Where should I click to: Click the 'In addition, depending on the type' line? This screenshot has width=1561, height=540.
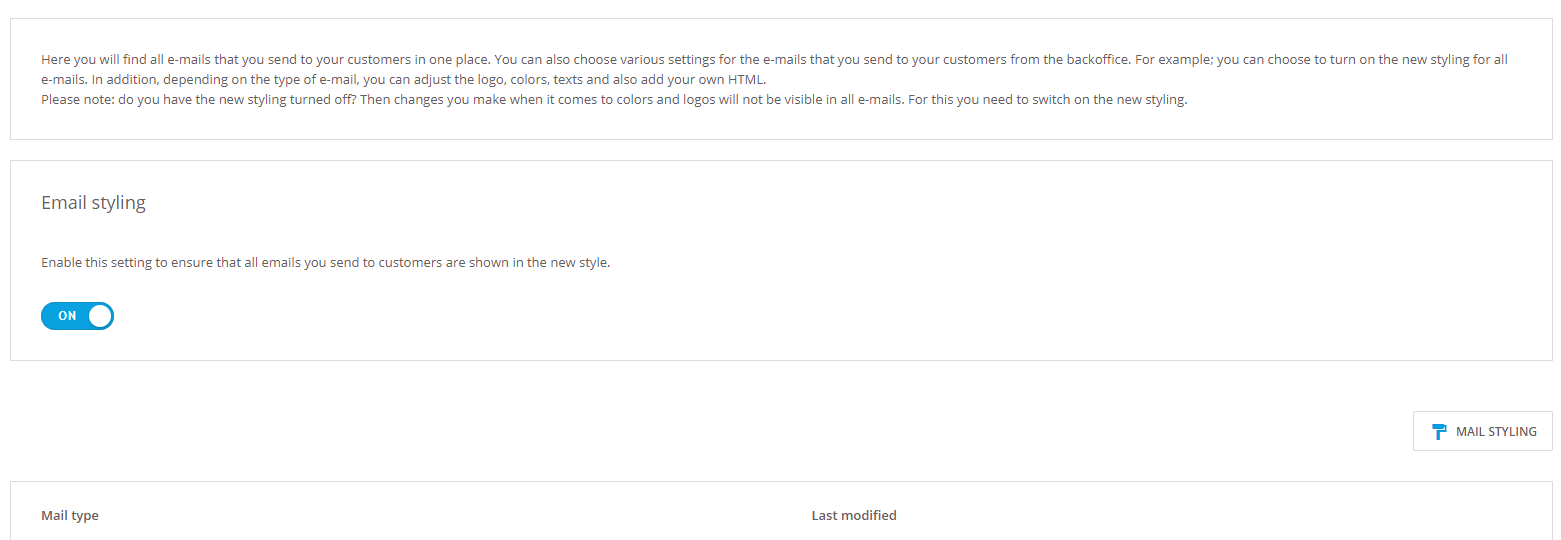(x=200, y=80)
